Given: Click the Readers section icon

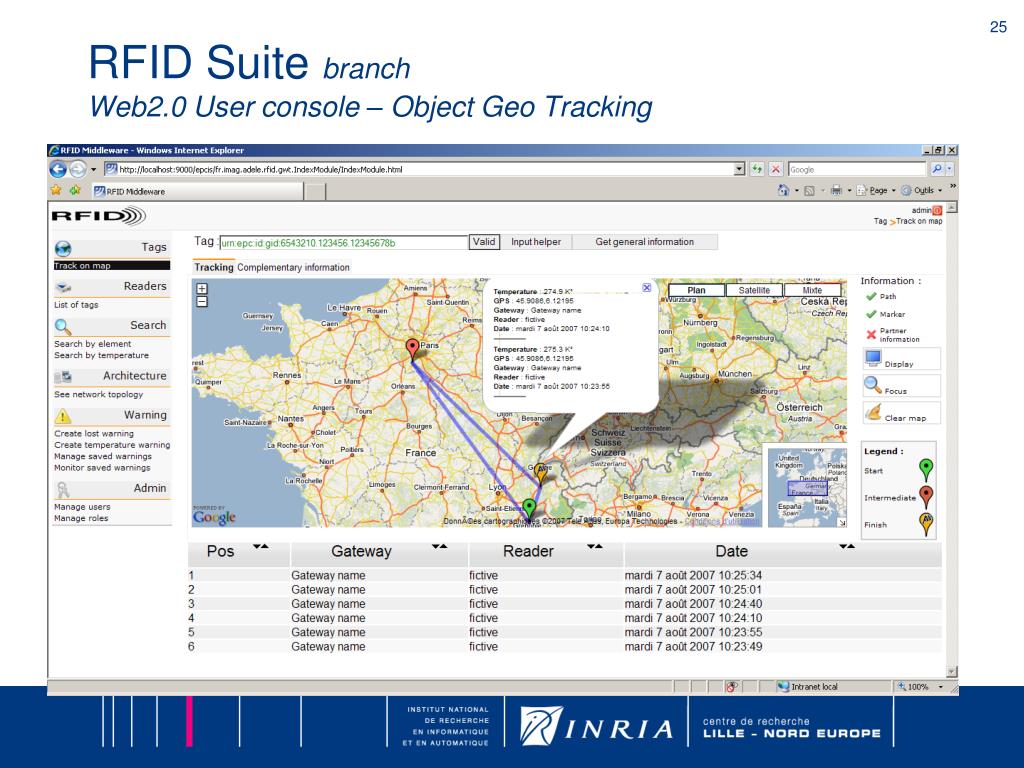Looking at the screenshot, I should click(63, 287).
